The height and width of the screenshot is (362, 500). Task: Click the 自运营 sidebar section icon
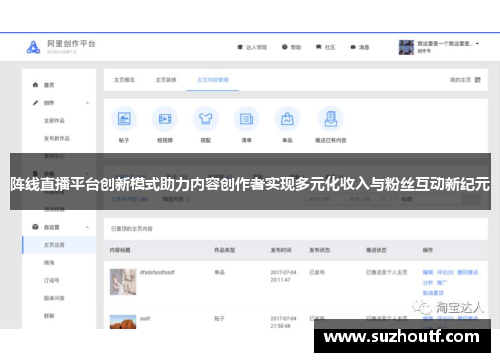tap(35, 227)
